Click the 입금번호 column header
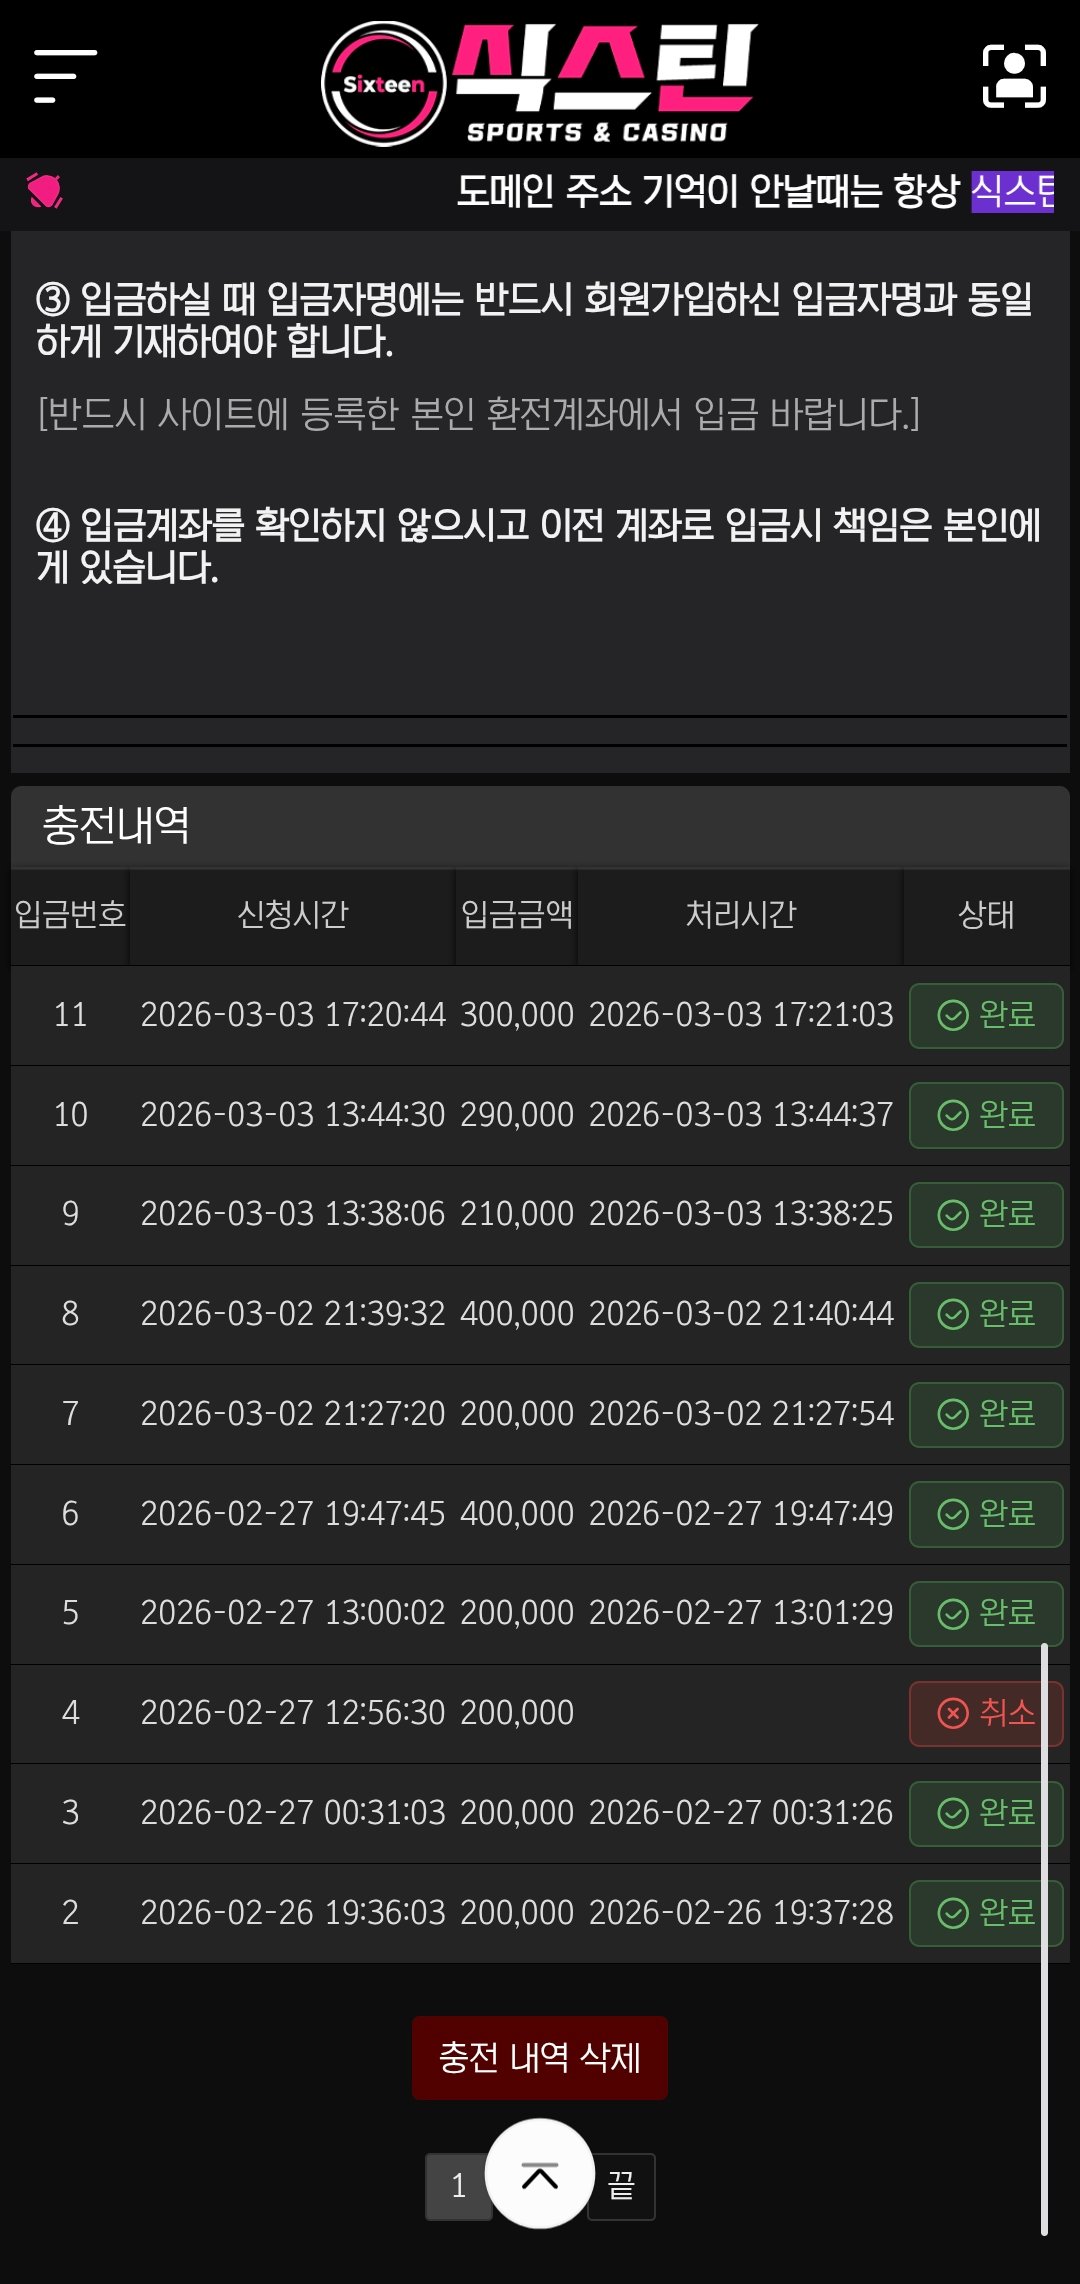This screenshot has width=1080, height=2284. coord(70,915)
